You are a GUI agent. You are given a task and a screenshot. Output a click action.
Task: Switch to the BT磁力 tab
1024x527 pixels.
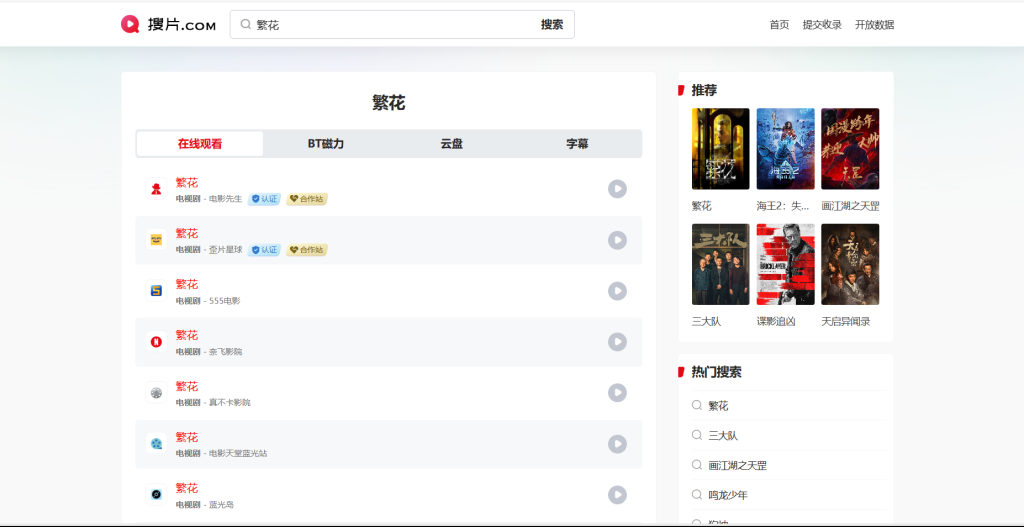[326, 144]
